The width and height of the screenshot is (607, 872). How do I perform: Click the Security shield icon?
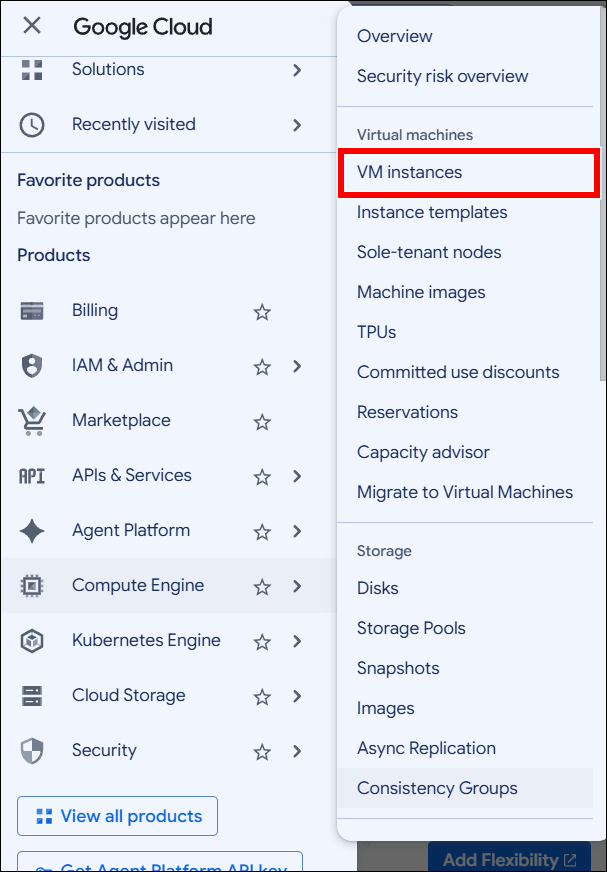[x=32, y=751]
